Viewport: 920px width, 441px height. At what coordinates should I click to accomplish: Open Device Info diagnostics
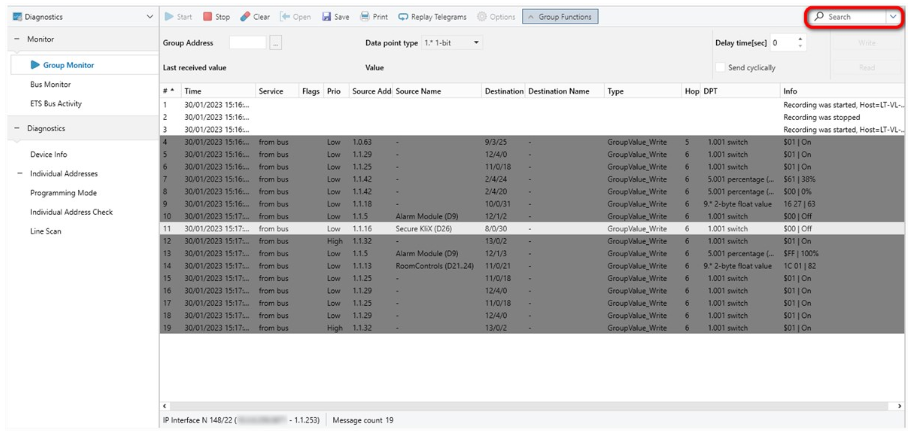(x=49, y=155)
